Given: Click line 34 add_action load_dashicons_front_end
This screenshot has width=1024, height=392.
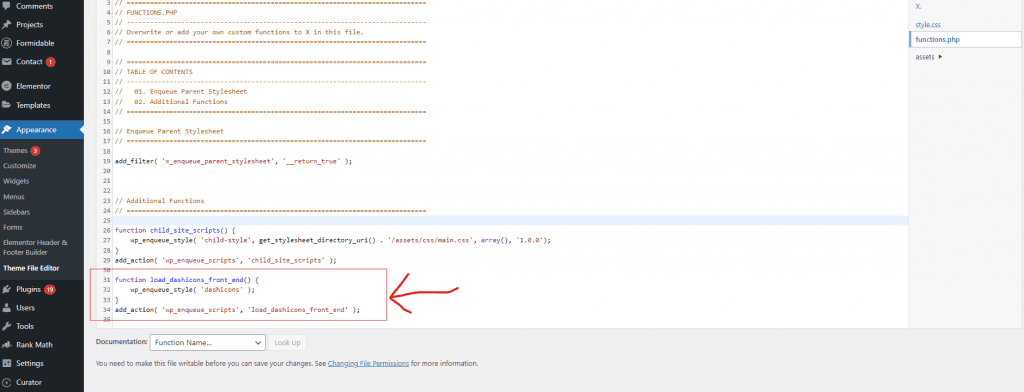Looking at the screenshot, I should click(x=237, y=310).
